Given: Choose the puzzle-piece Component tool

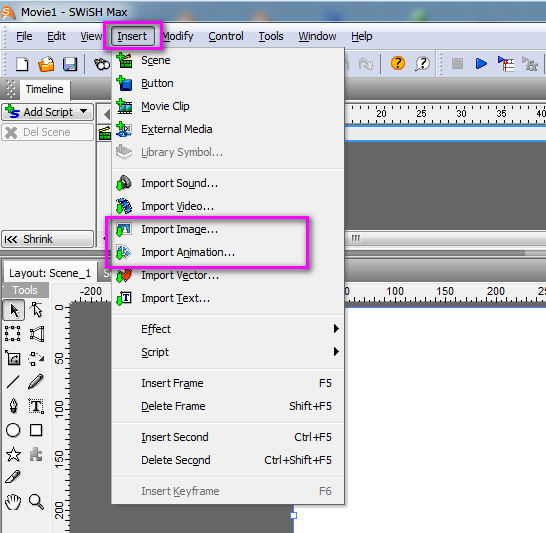Looking at the screenshot, I should click(x=36, y=454).
